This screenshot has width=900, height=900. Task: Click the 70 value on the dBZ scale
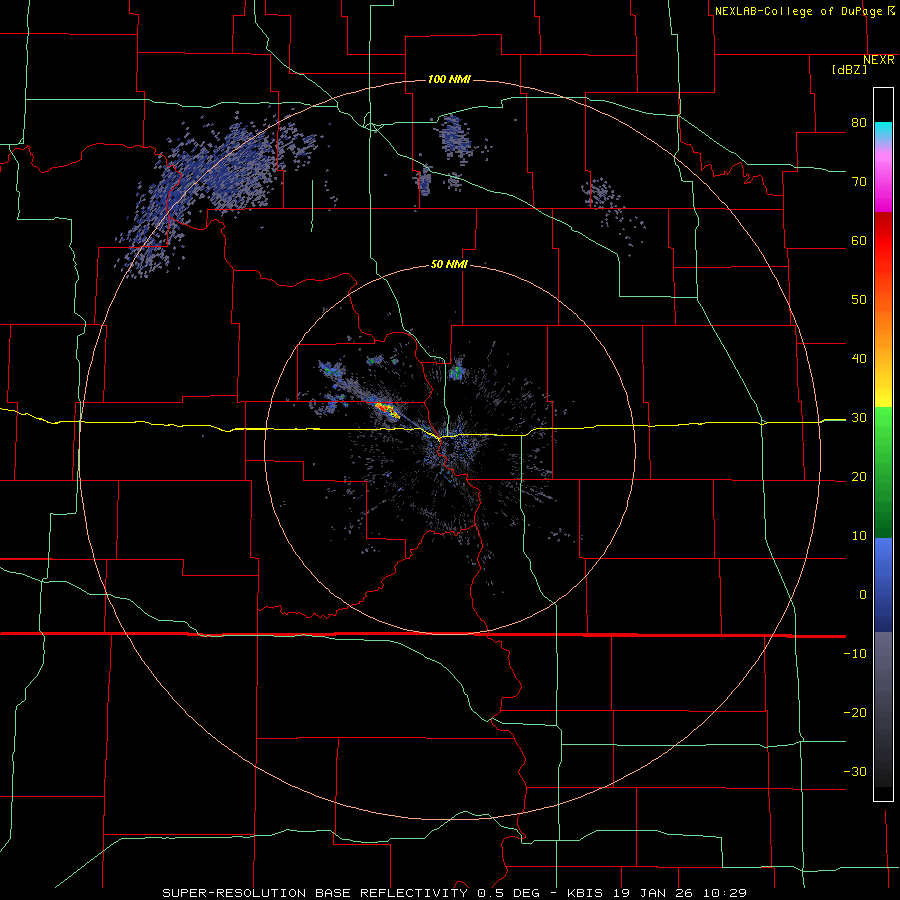coord(859,182)
